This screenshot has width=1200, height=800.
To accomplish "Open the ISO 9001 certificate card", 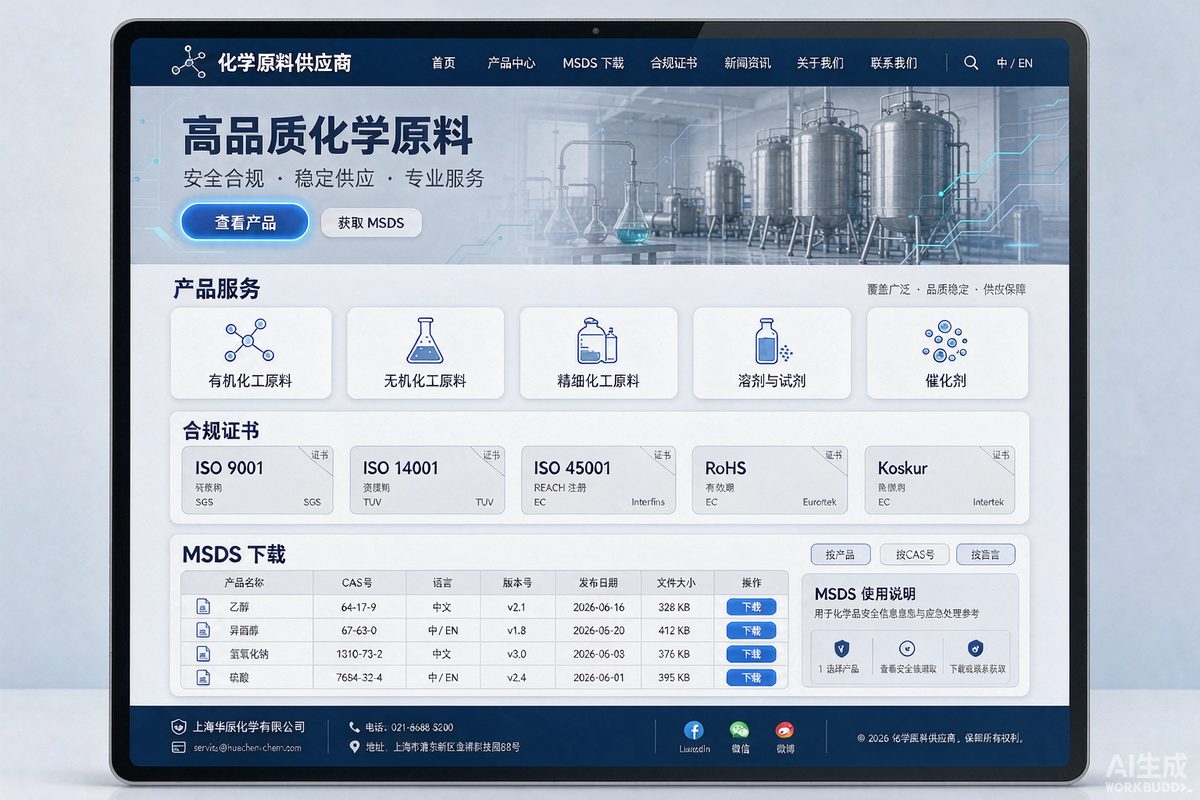I will pos(257,480).
